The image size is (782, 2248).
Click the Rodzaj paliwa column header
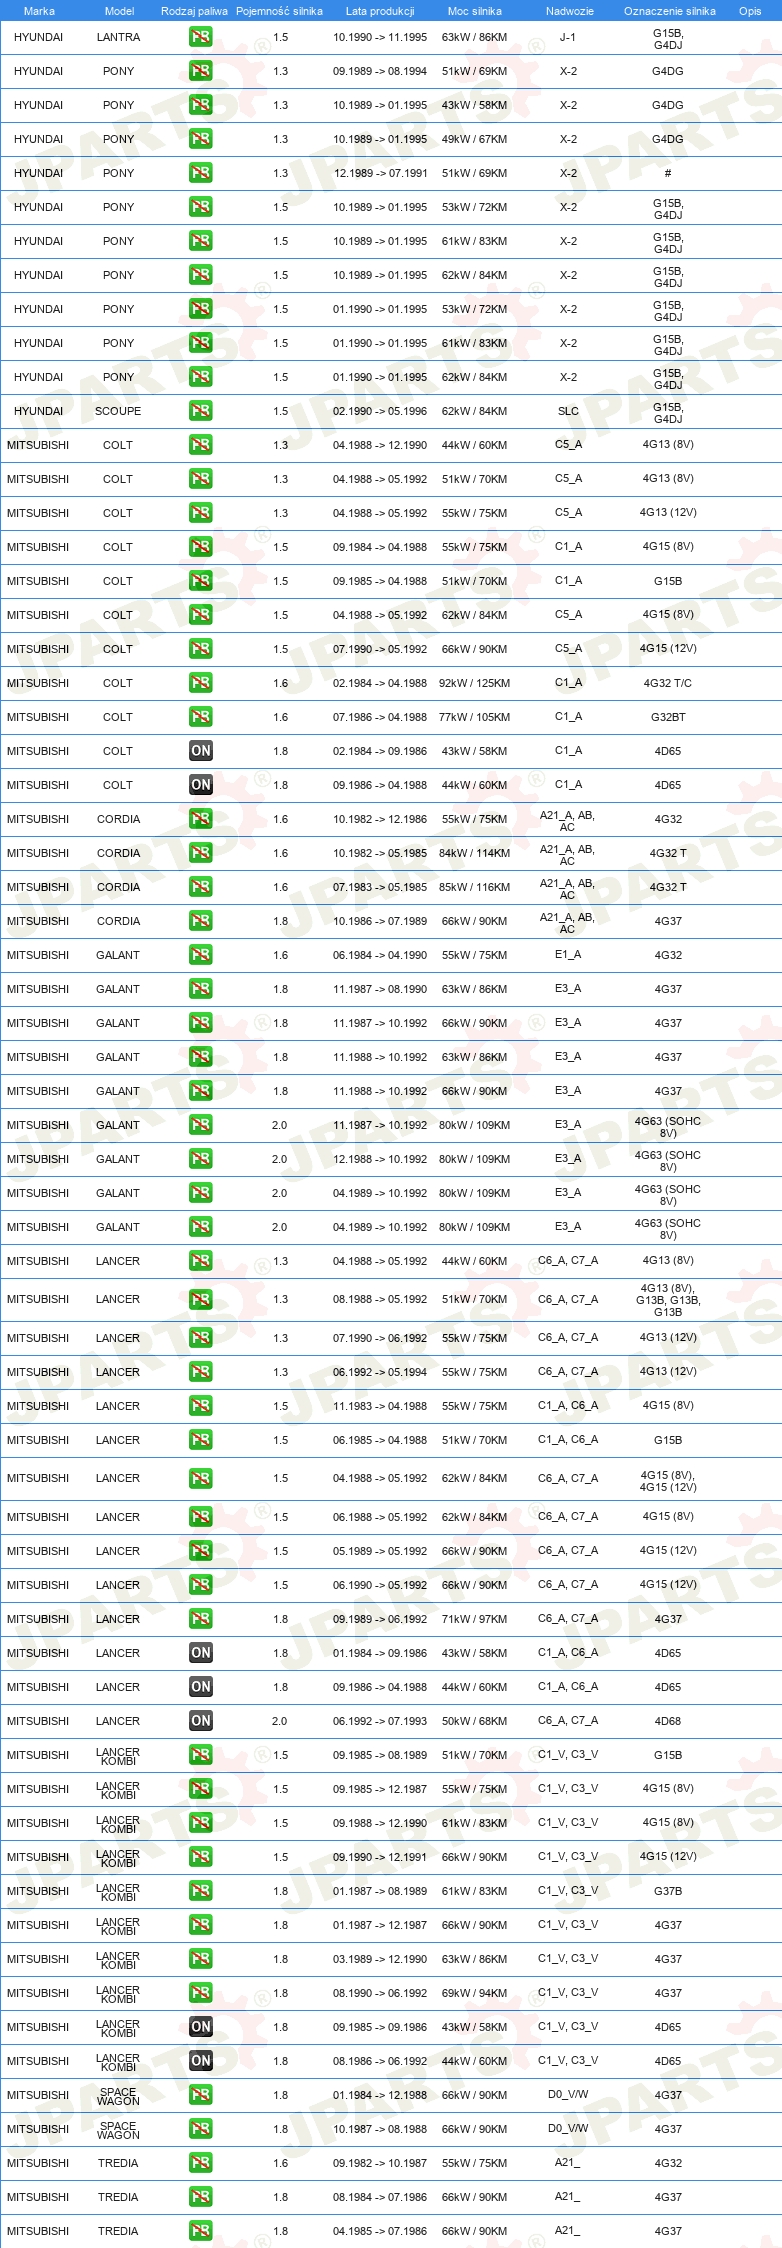(194, 11)
